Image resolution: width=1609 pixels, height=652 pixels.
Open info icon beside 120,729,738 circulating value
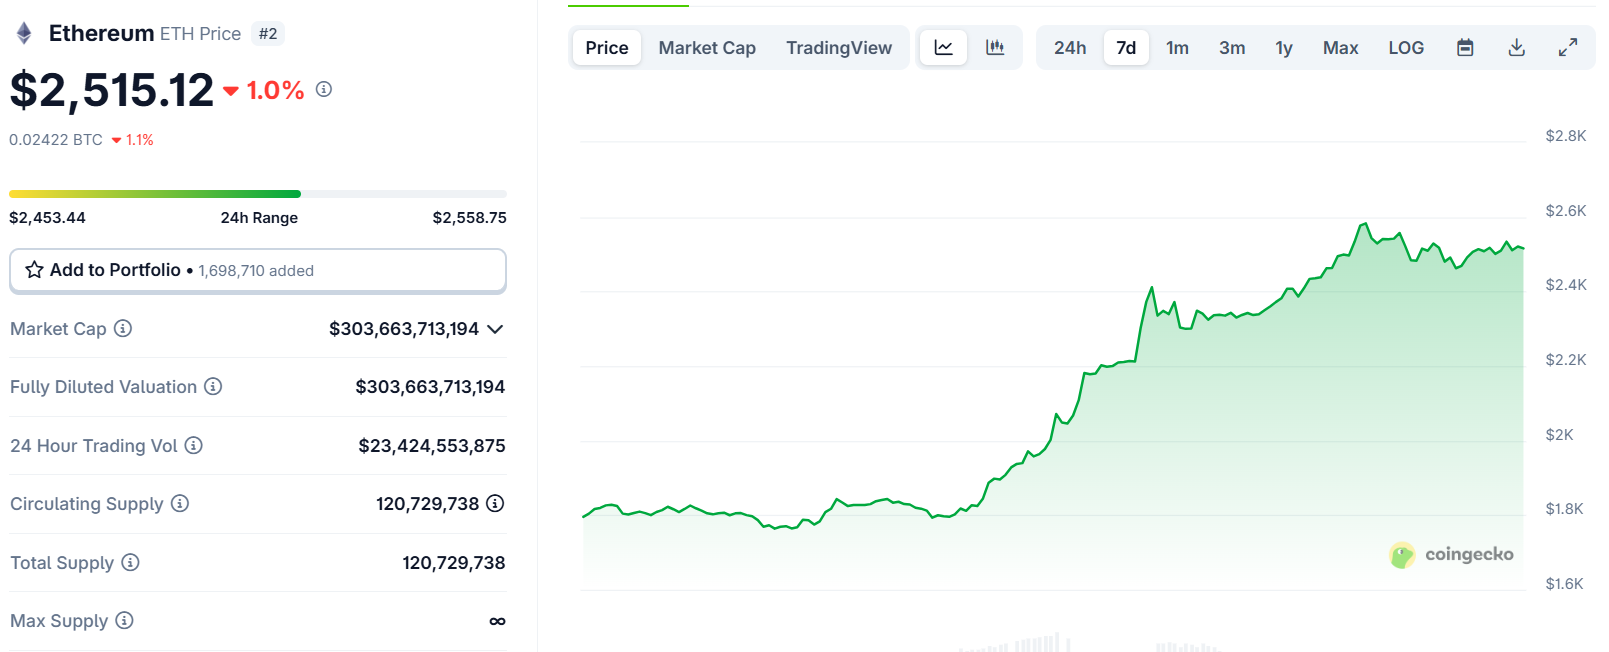pos(495,503)
